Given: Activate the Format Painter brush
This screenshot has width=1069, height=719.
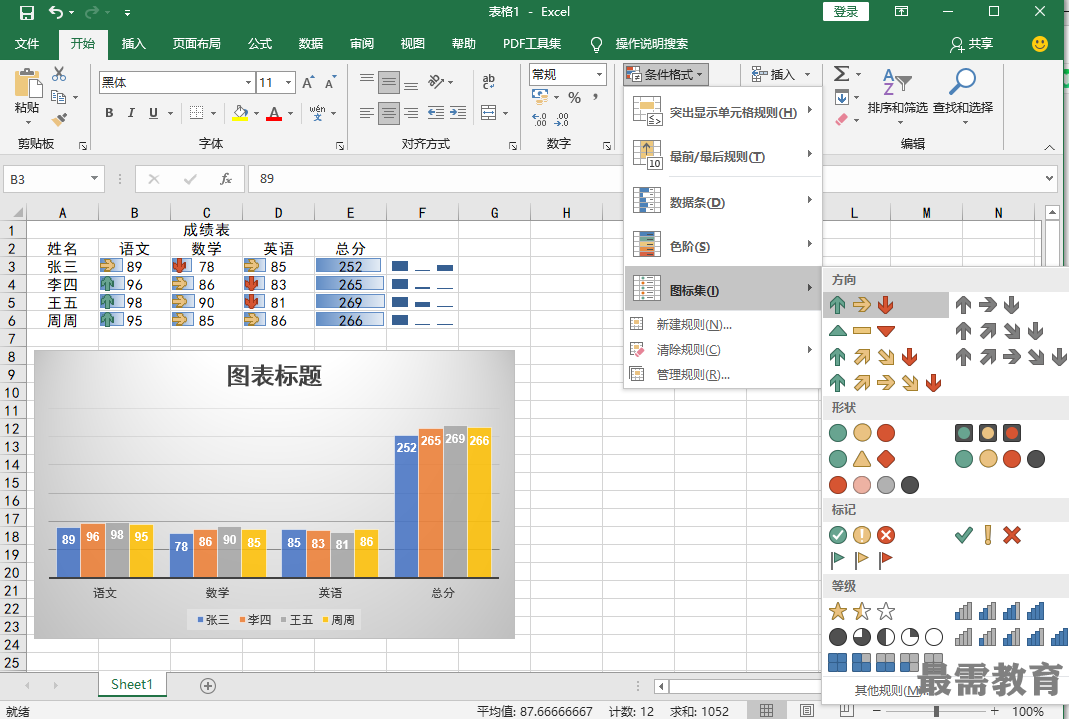Looking at the screenshot, I should pos(59,119).
